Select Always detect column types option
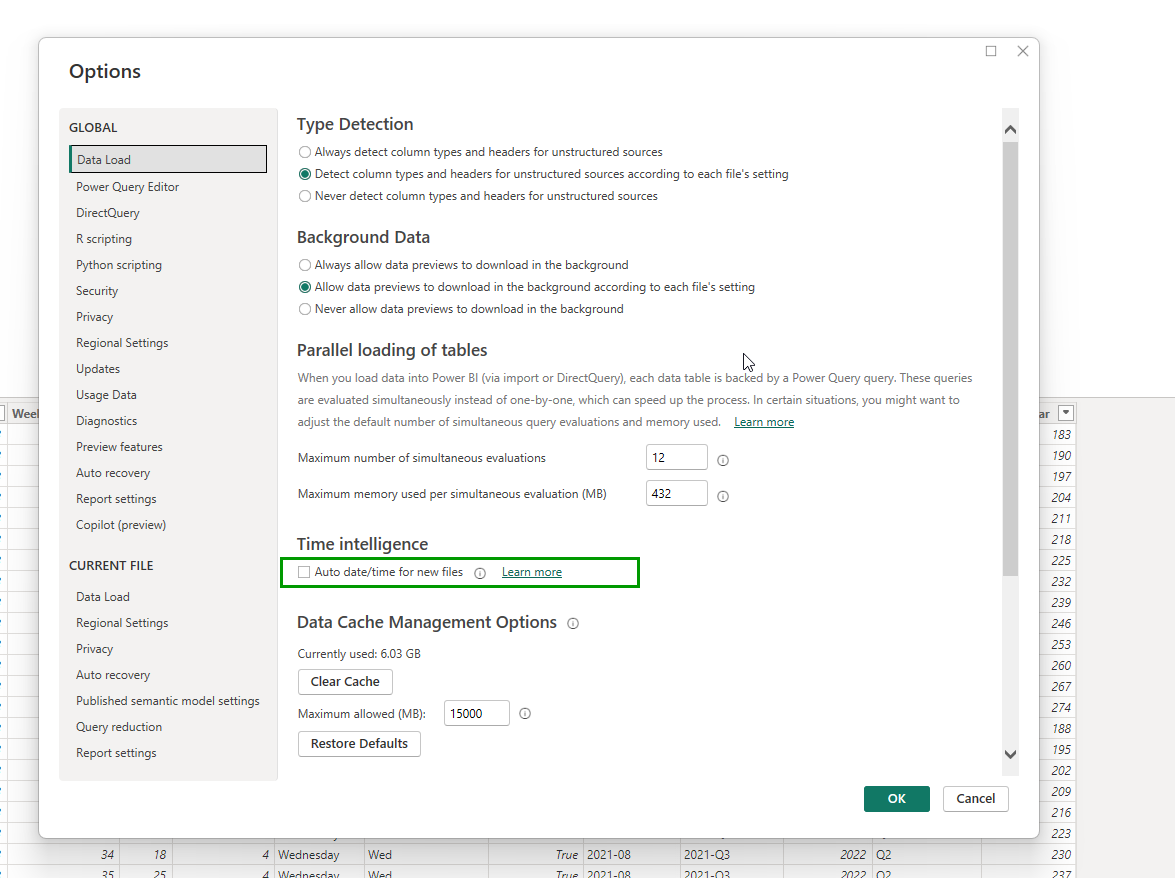This screenshot has height=878, width=1175. coord(304,152)
